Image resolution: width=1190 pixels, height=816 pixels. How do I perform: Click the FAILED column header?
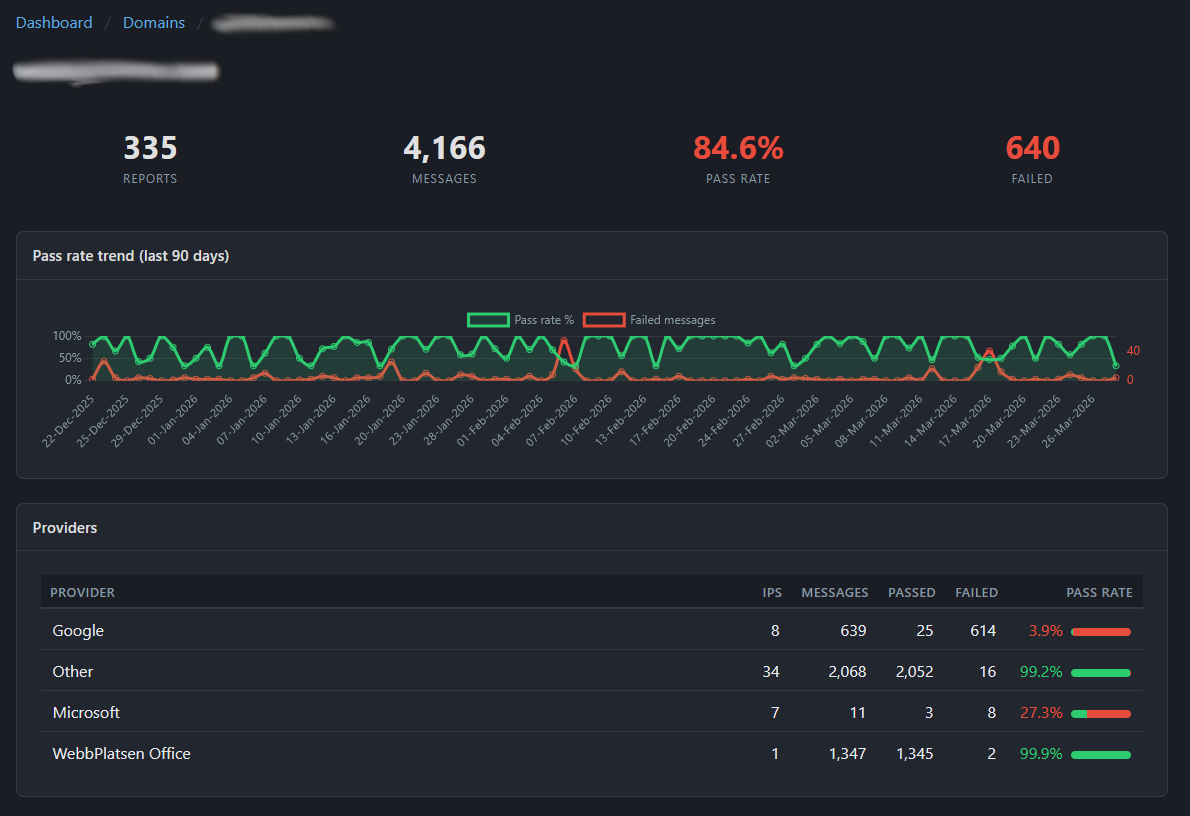pyautogui.click(x=976, y=592)
